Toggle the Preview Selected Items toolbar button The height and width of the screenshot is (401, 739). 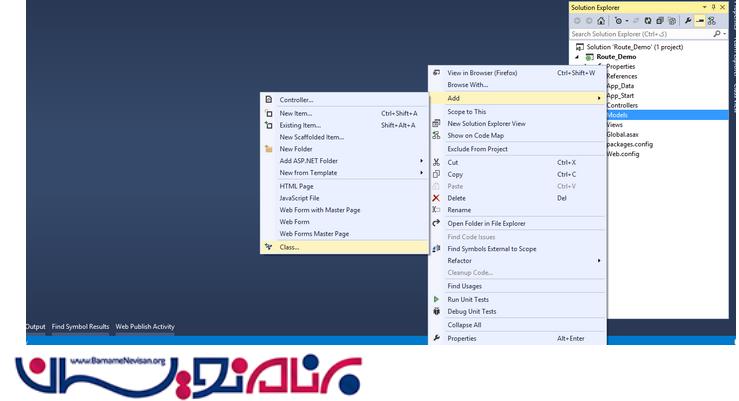pos(699,20)
